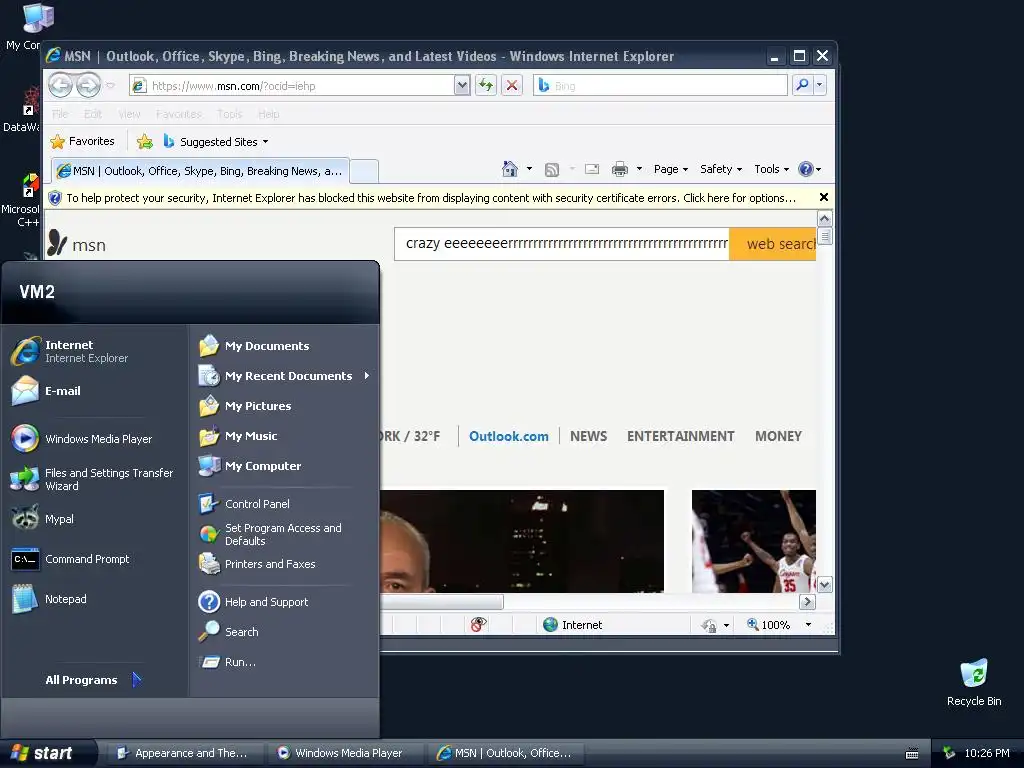Viewport: 1024px width, 768px height.
Task: Click the Bing search magnifier button
Action: 803,85
